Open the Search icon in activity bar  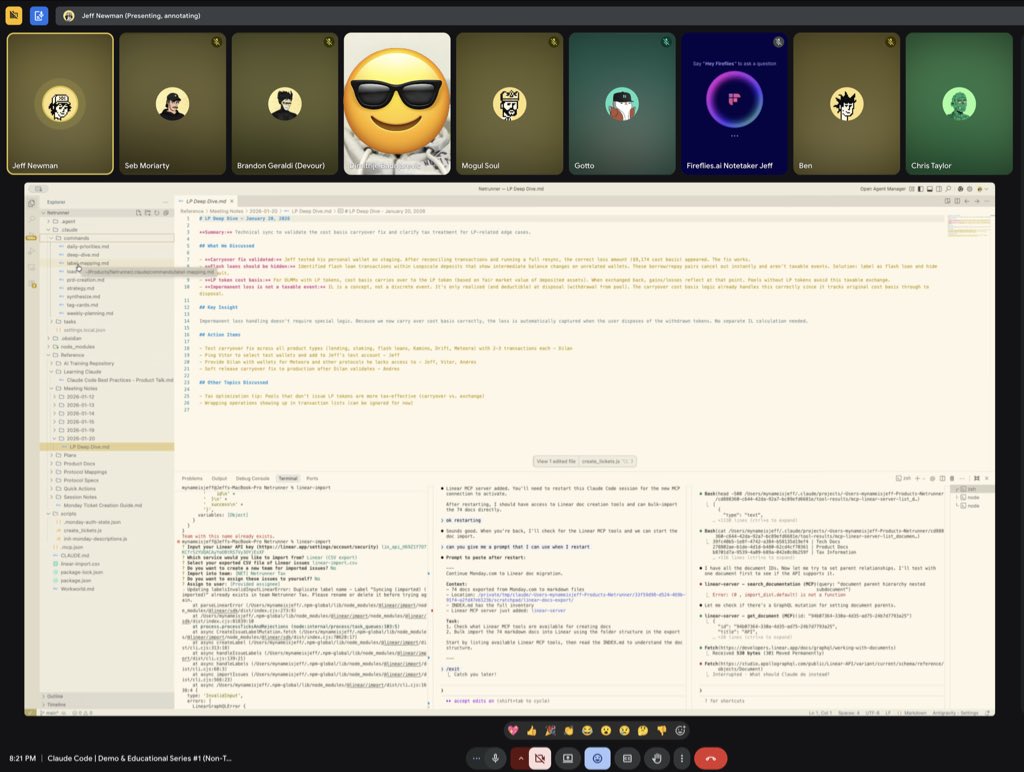click(x=31, y=220)
